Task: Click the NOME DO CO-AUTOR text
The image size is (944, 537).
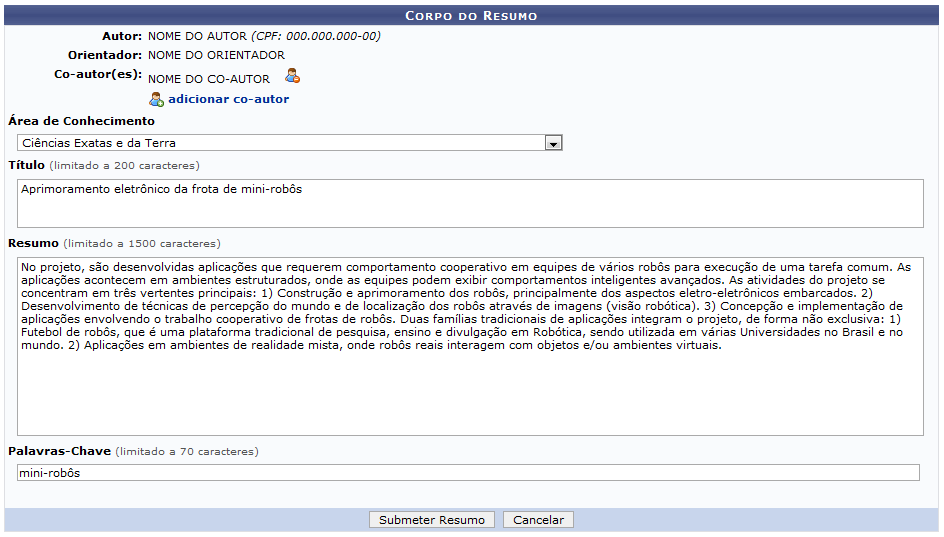Action: coord(209,79)
